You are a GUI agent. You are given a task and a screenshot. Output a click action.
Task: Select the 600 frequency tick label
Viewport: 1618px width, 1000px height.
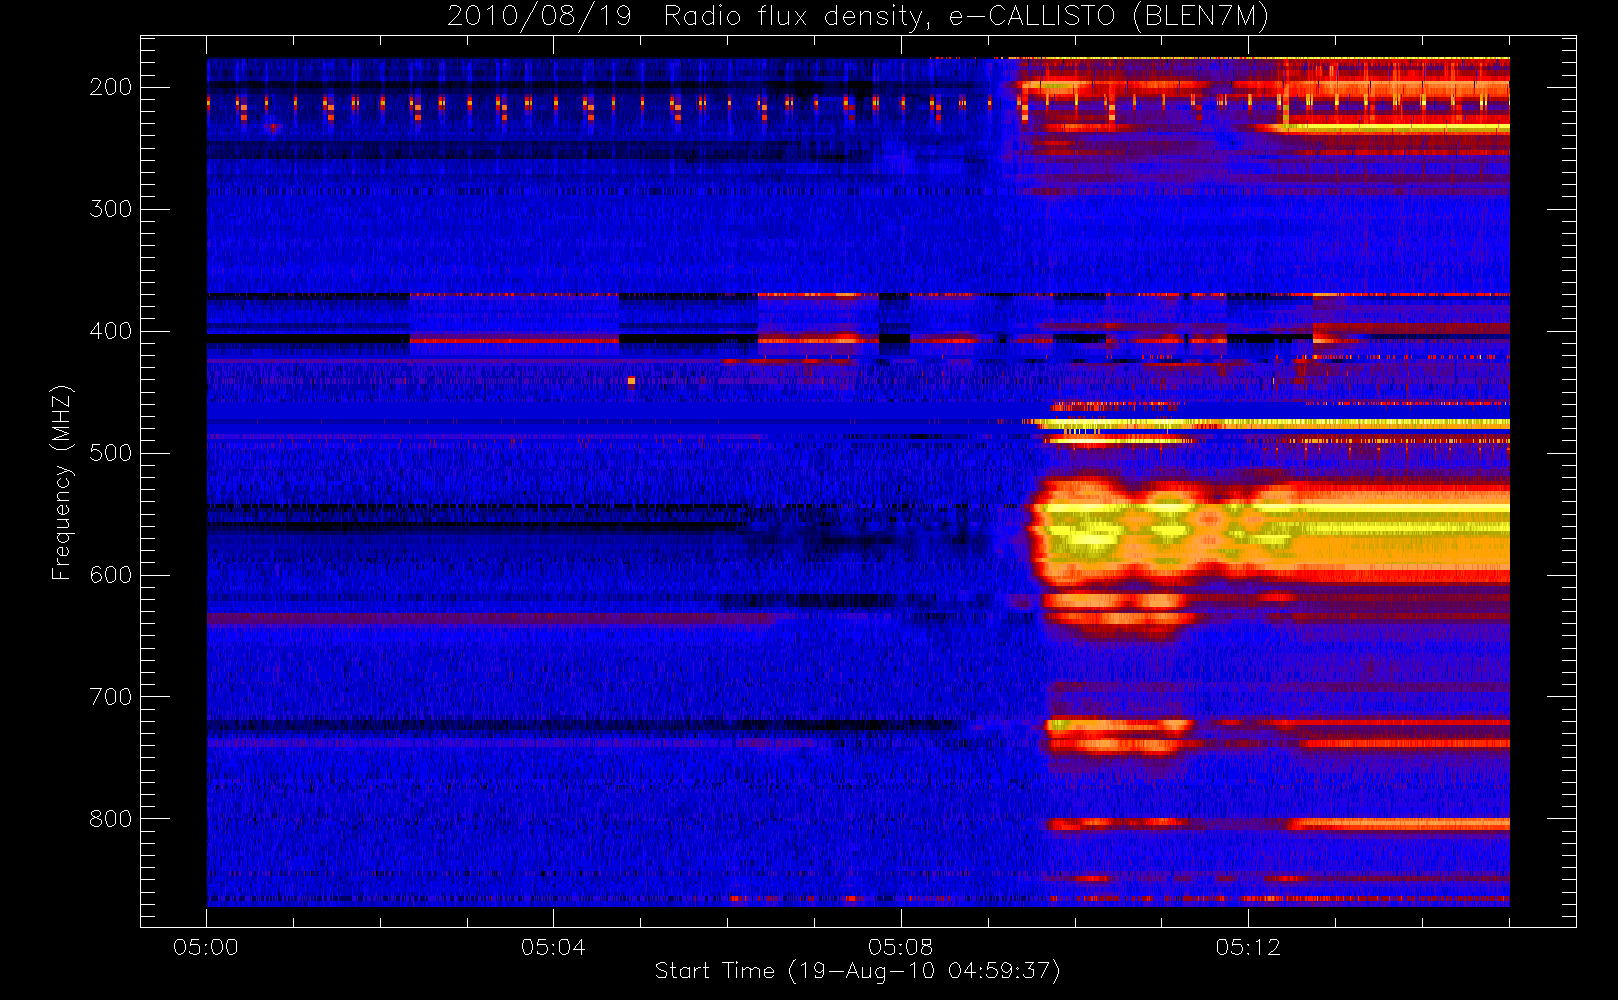click(111, 575)
